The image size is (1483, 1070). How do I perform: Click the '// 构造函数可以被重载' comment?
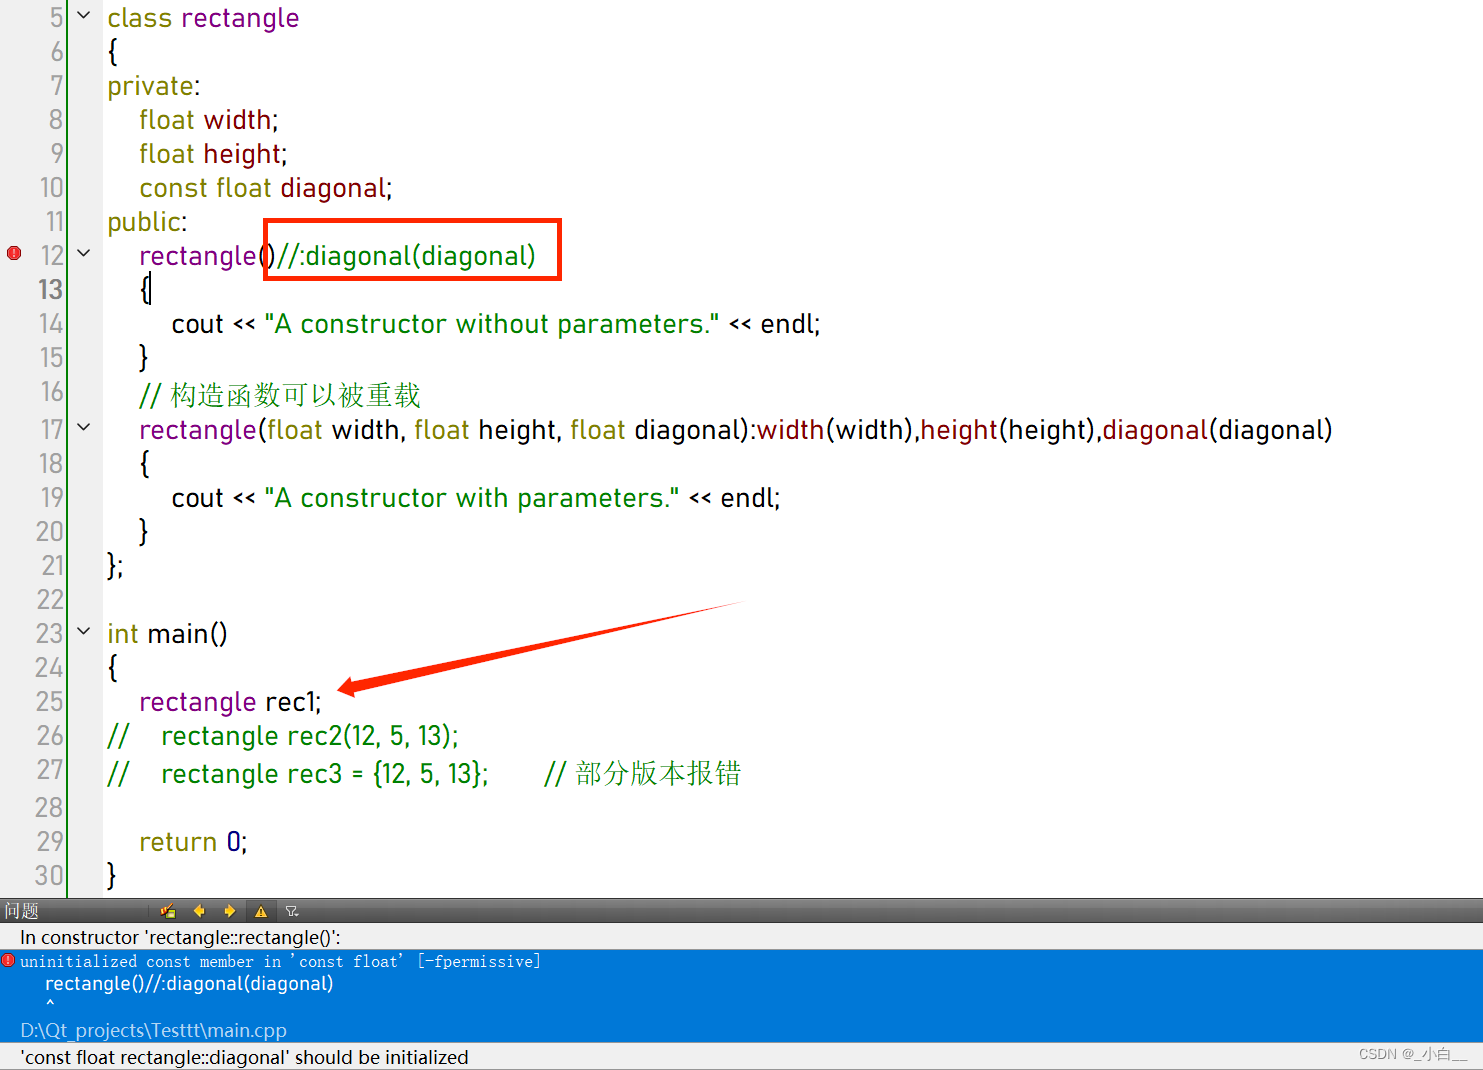(x=280, y=396)
